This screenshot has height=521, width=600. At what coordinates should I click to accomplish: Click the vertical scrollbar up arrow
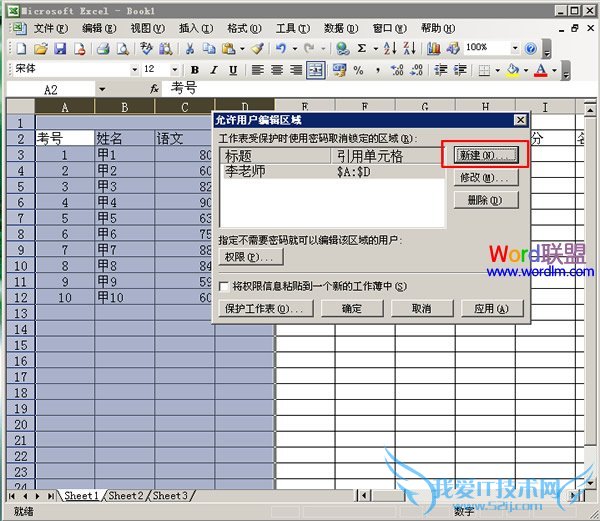pos(590,110)
